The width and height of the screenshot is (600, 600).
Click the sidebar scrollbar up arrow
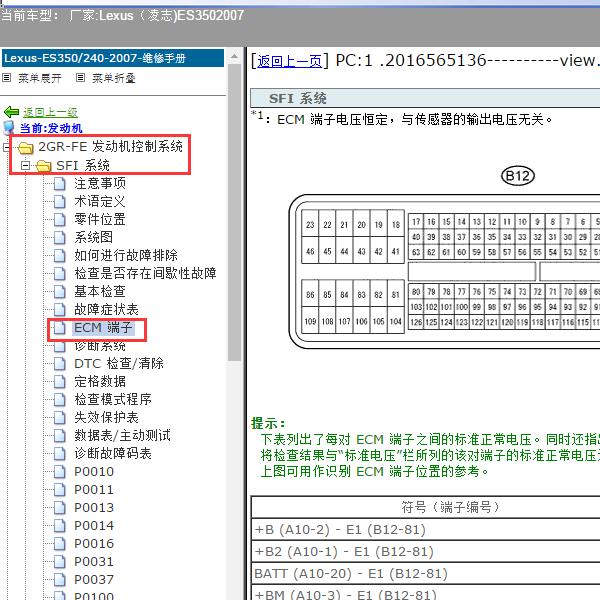(x=234, y=57)
